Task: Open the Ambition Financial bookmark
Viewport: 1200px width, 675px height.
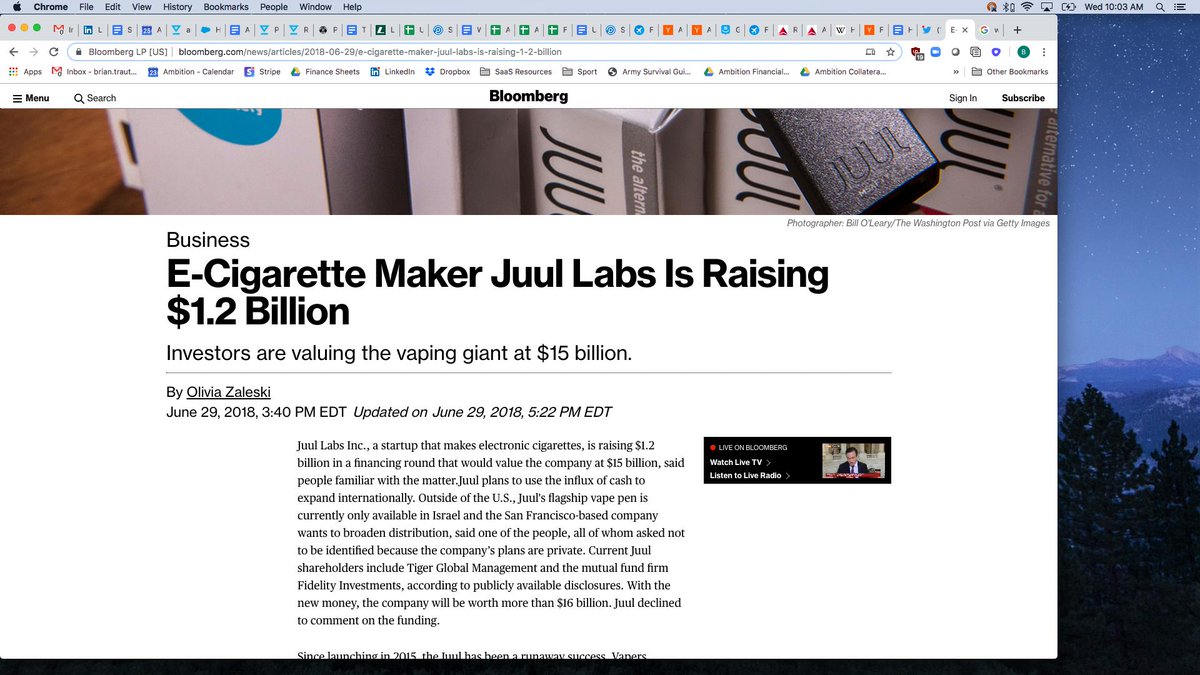Action: 746,72
